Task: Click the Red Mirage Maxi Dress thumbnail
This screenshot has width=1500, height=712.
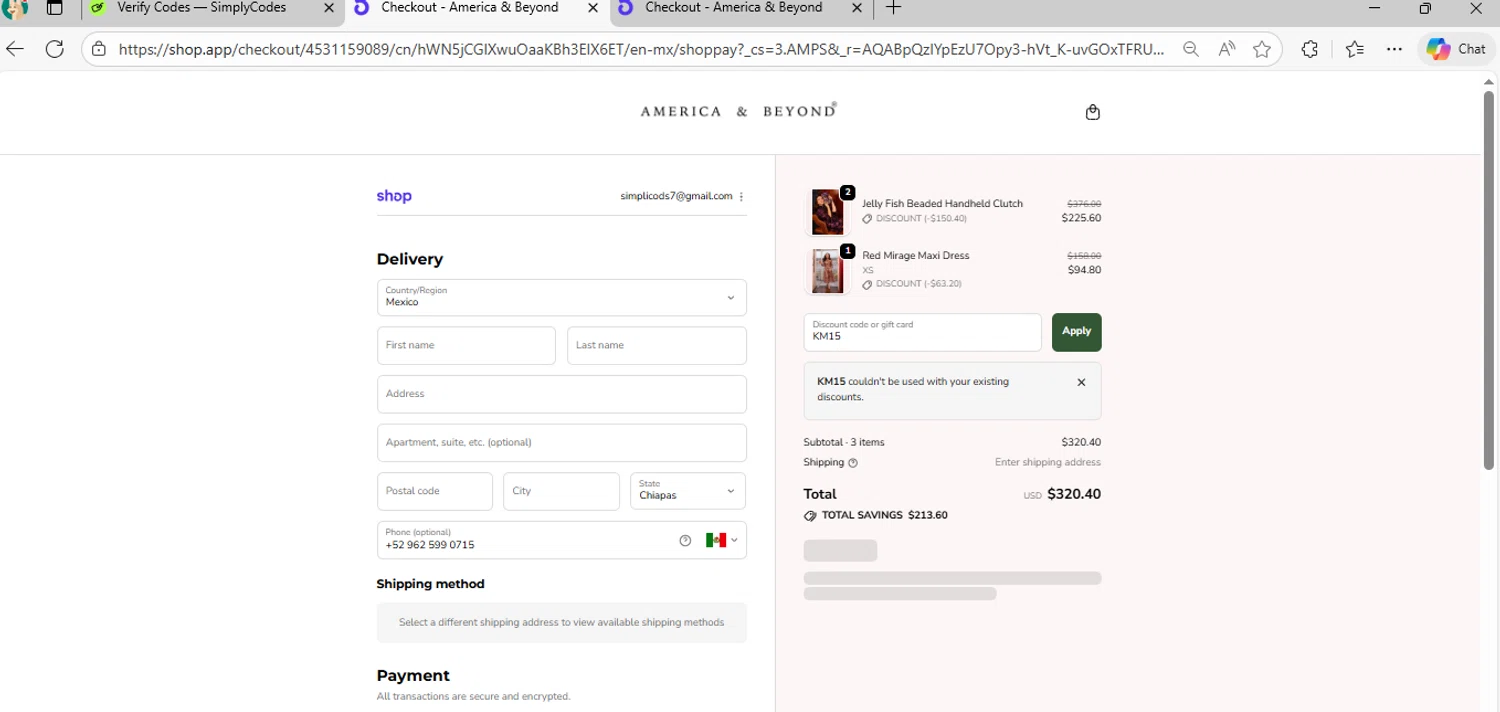Action: click(x=827, y=271)
